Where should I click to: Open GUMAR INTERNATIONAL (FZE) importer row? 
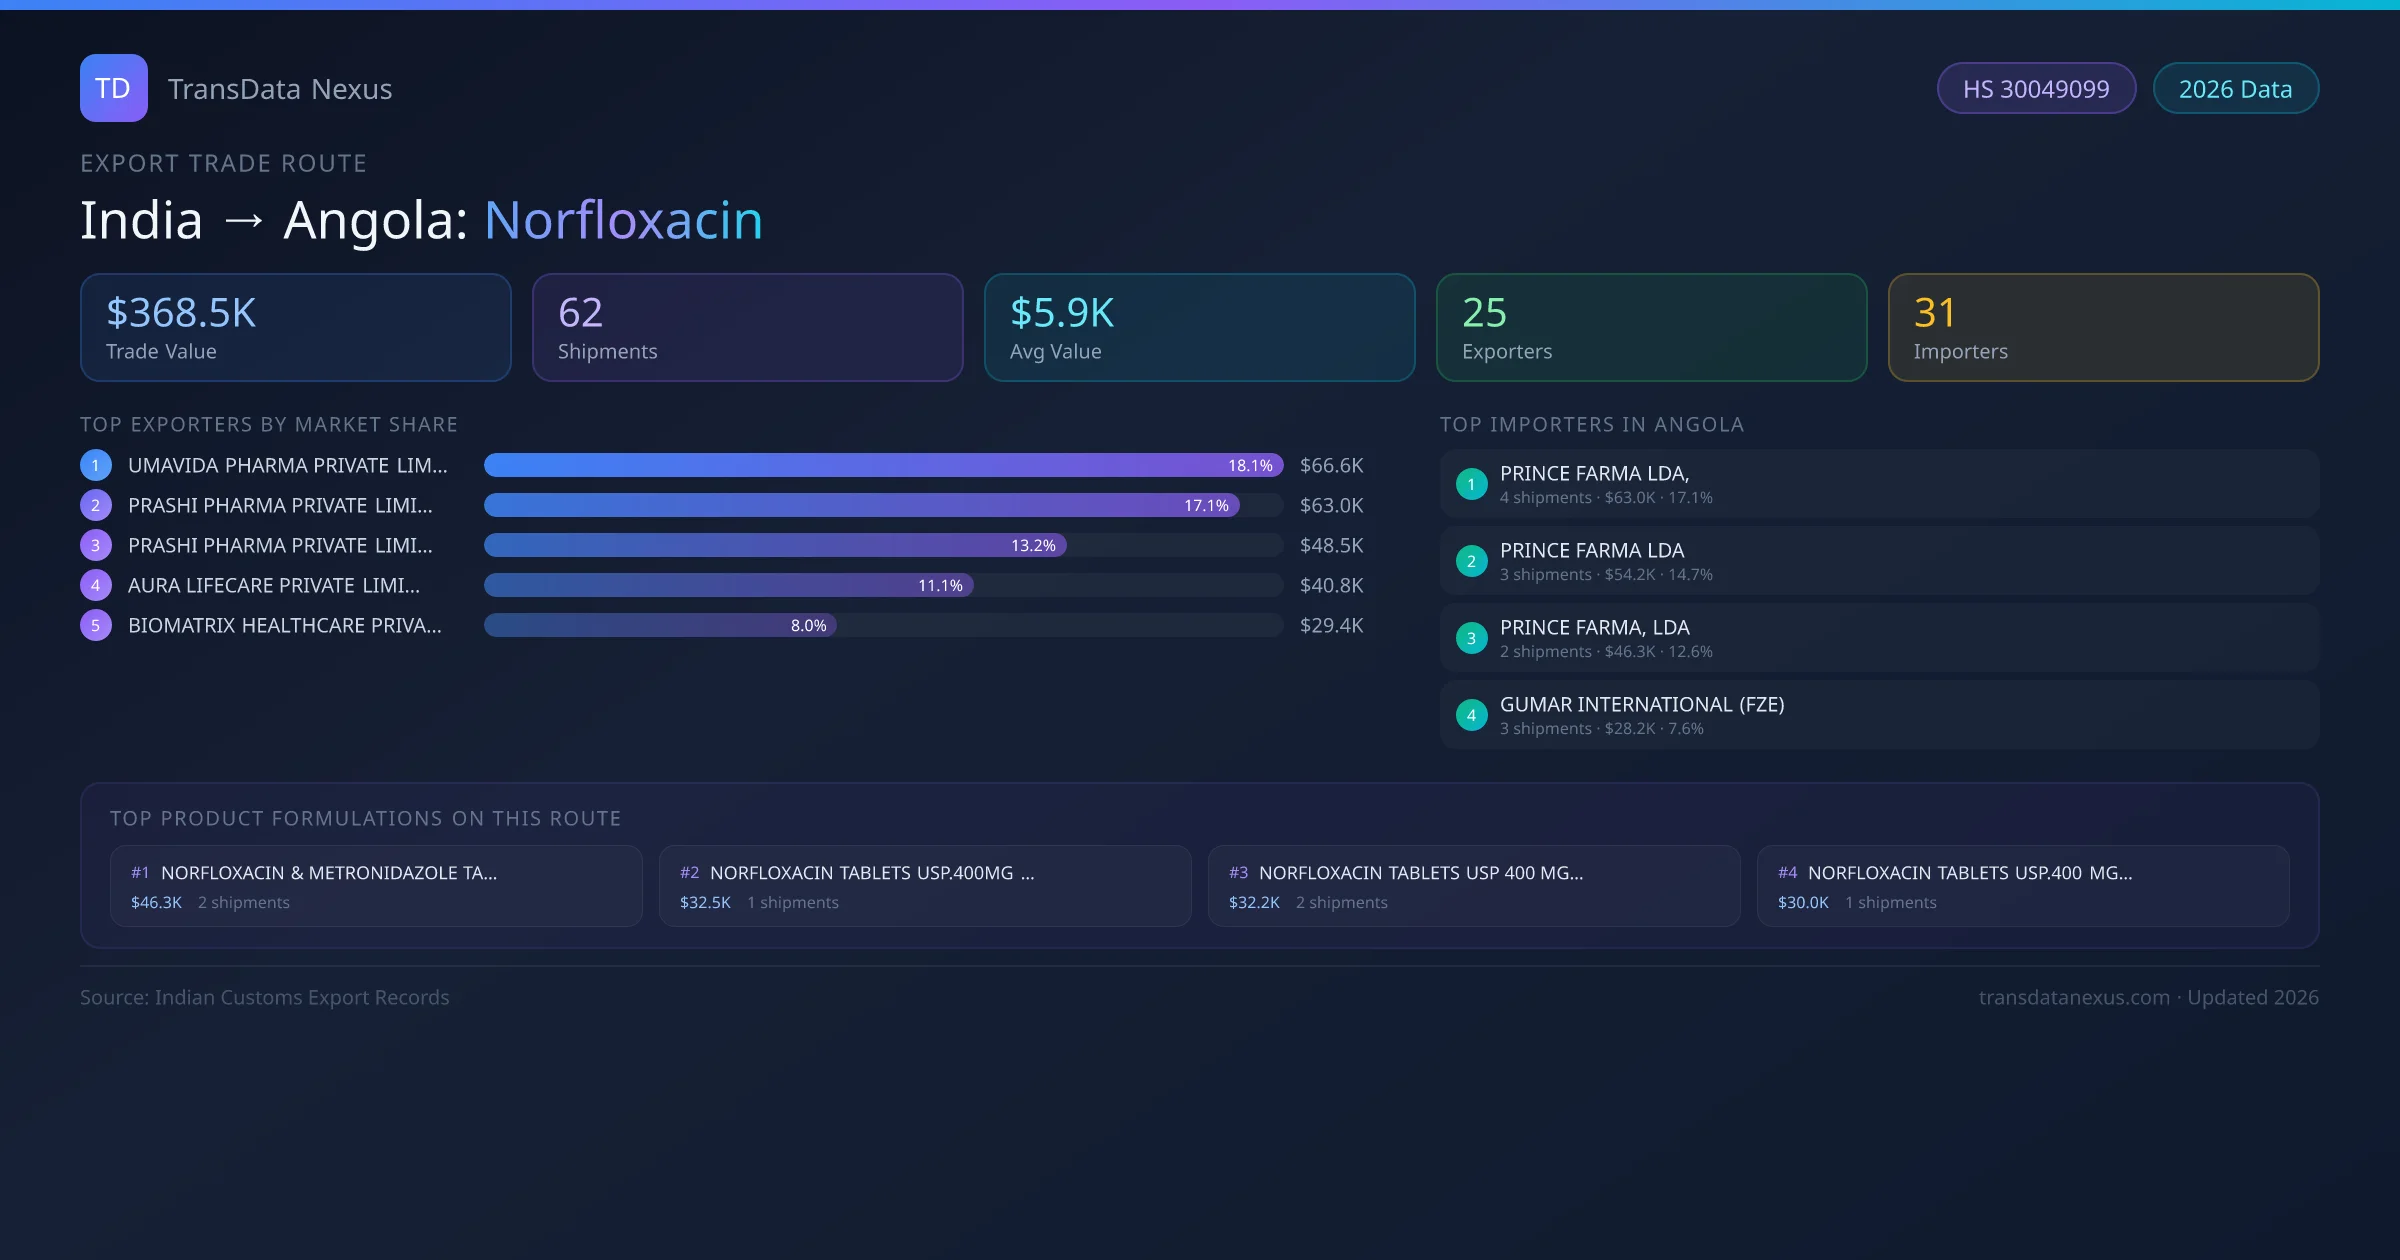(1878, 715)
